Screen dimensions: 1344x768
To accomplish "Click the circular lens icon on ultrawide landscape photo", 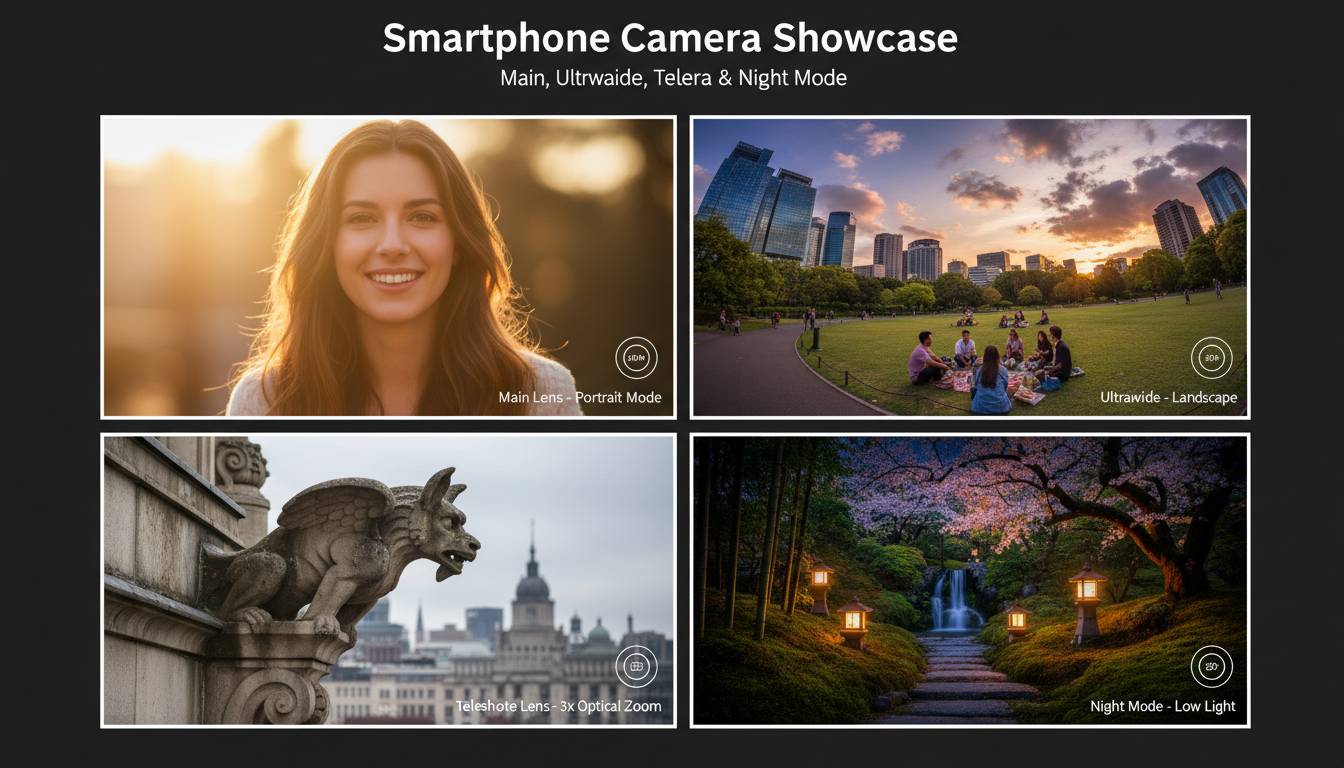I will (x=1211, y=358).
